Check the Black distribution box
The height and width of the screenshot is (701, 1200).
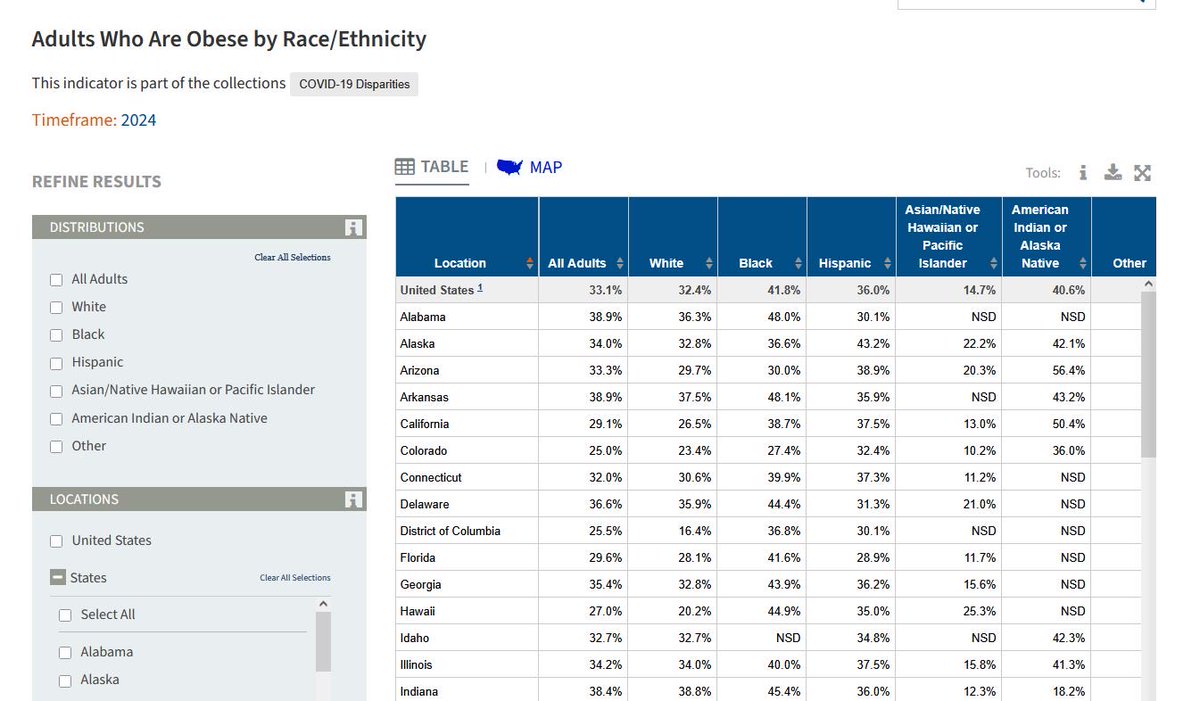click(57, 335)
